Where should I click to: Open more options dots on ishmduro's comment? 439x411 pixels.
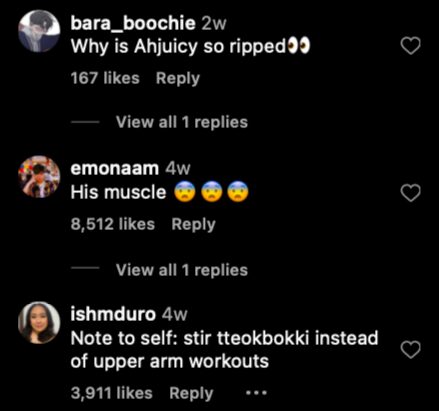coord(256,393)
